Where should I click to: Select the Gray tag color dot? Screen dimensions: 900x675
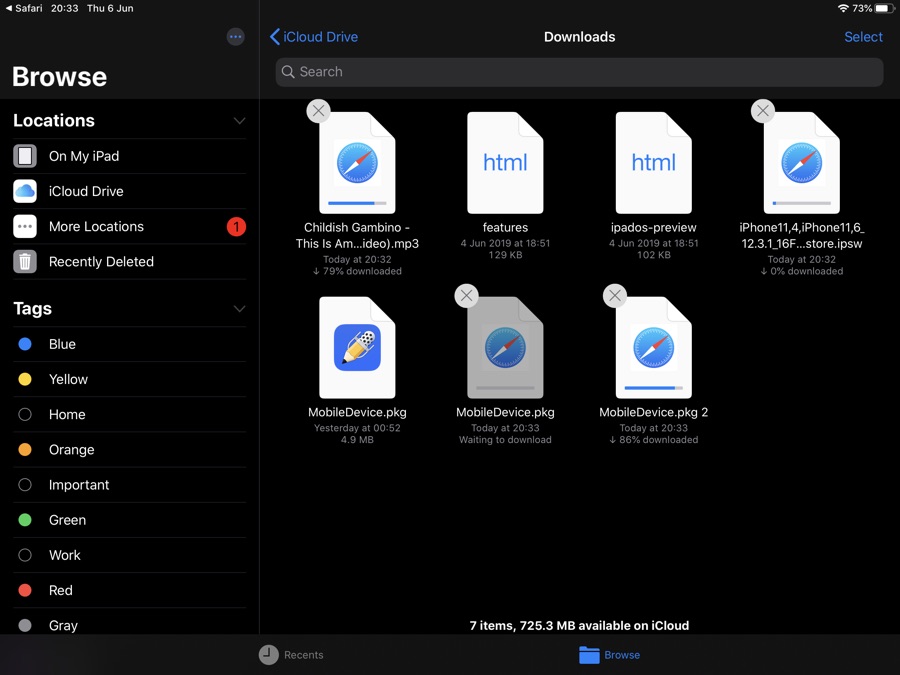(25, 625)
